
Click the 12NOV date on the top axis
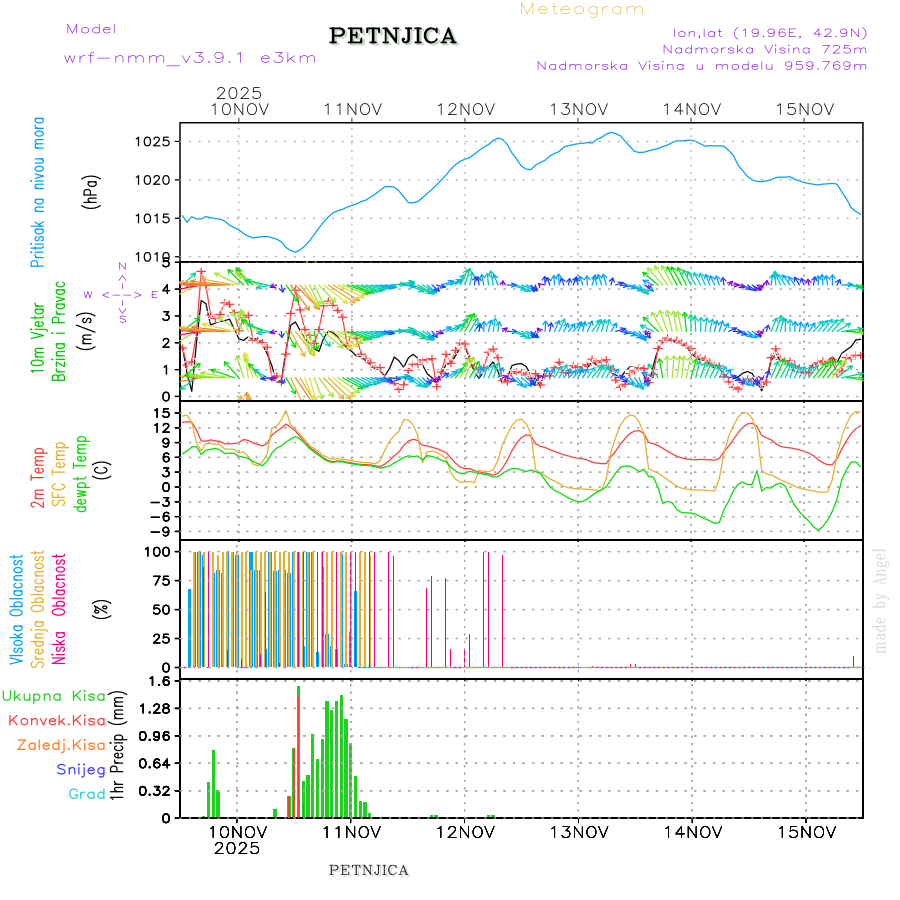tap(465, 109)
